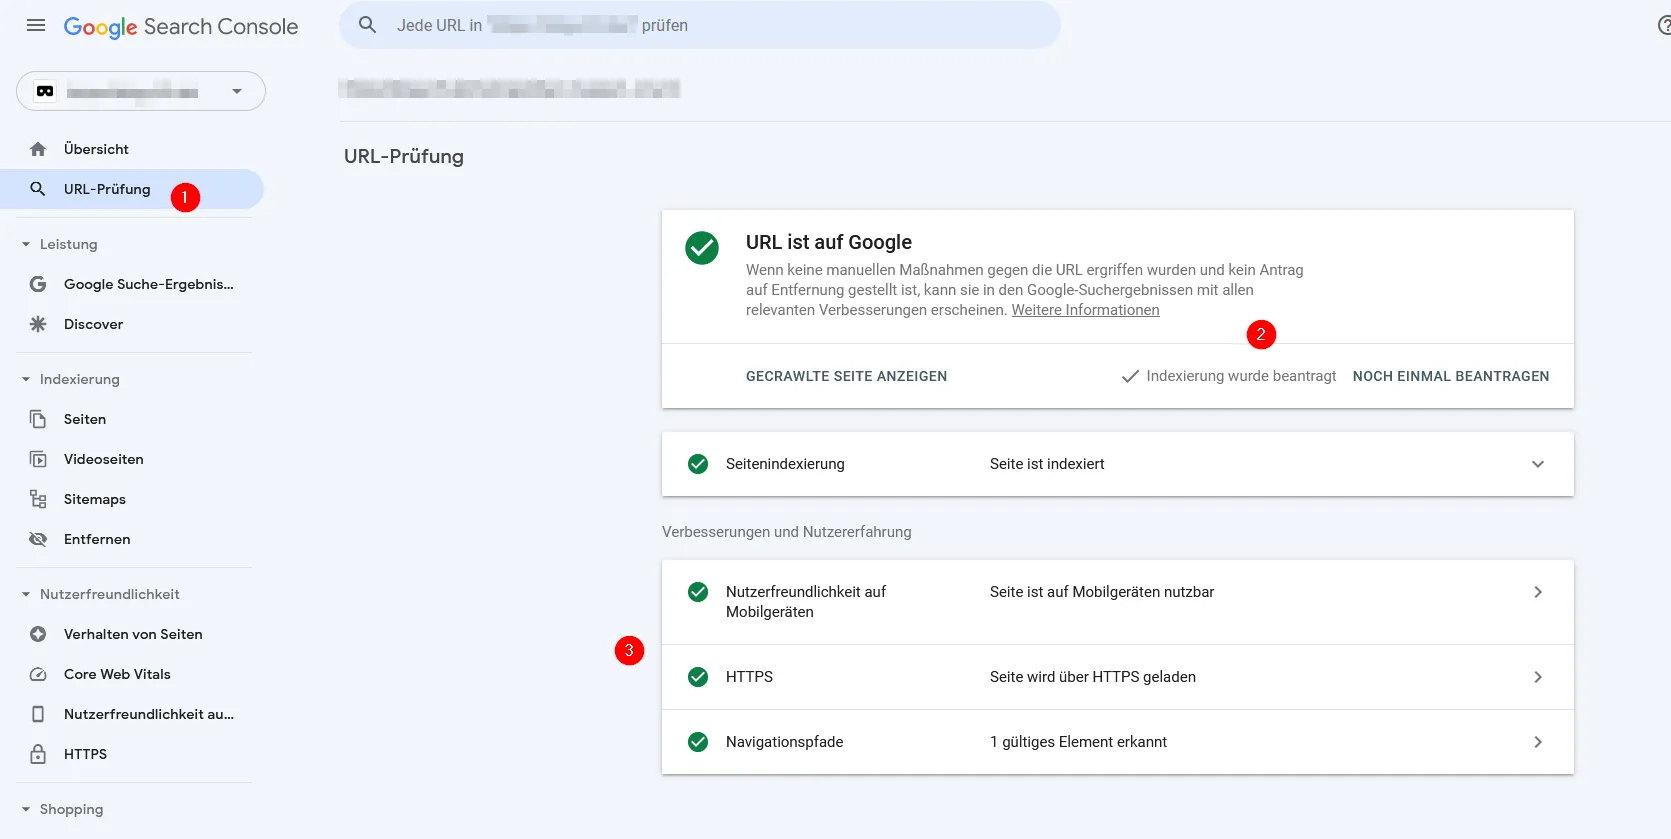The height and width of the screenshot is (839, 1671).
Task: Click 'Verbesserungen und Nutzererfahrung' heading
Action: pyautogui.click(x=787, y=532)
